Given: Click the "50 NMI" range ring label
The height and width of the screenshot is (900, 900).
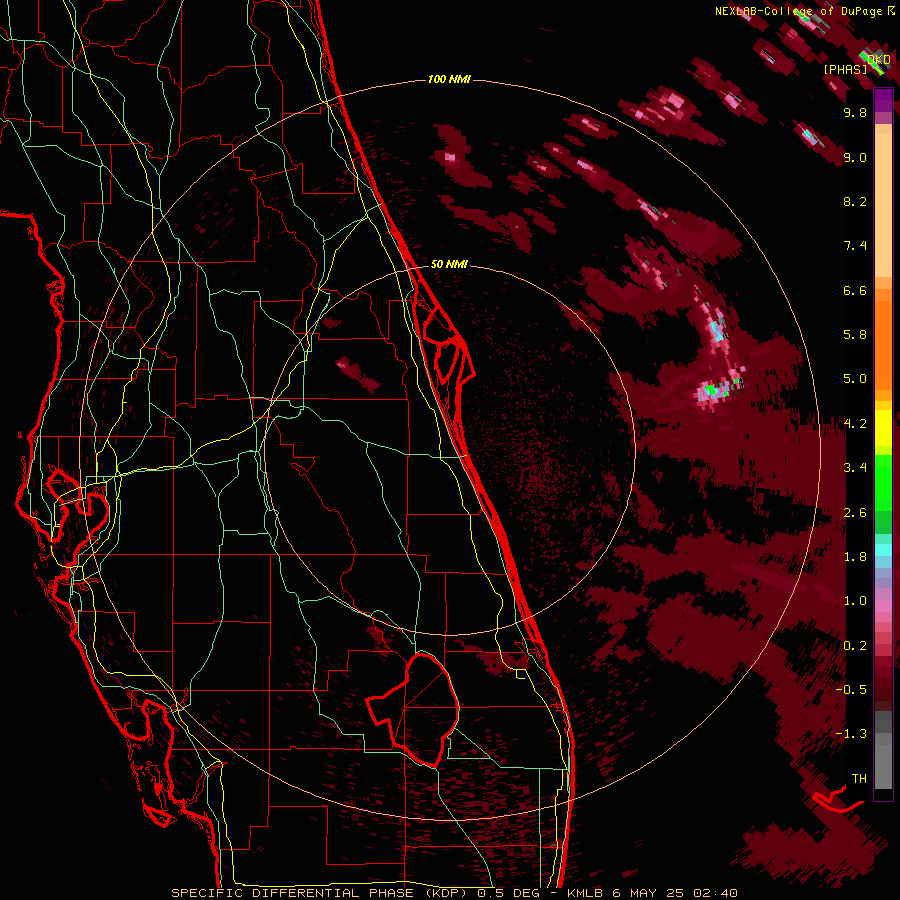Looking at the screenshot, I should [449, 264].
